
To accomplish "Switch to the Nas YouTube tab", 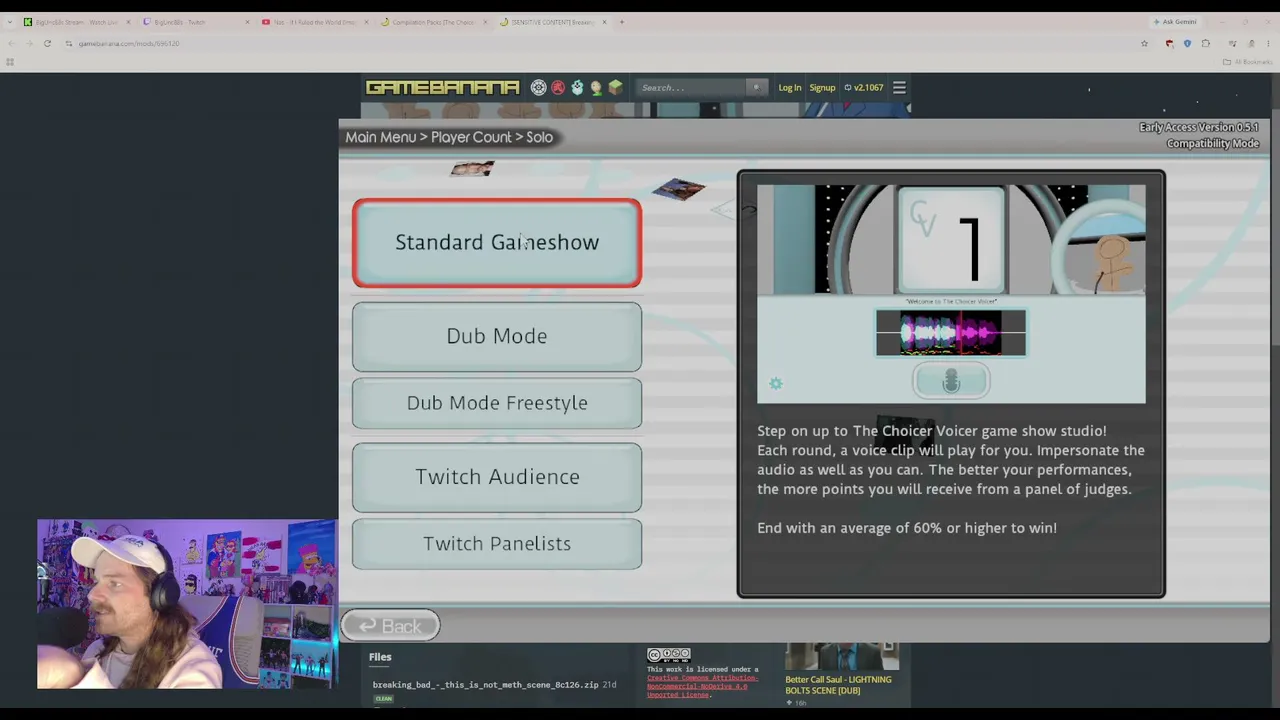I will pos(313,22).
